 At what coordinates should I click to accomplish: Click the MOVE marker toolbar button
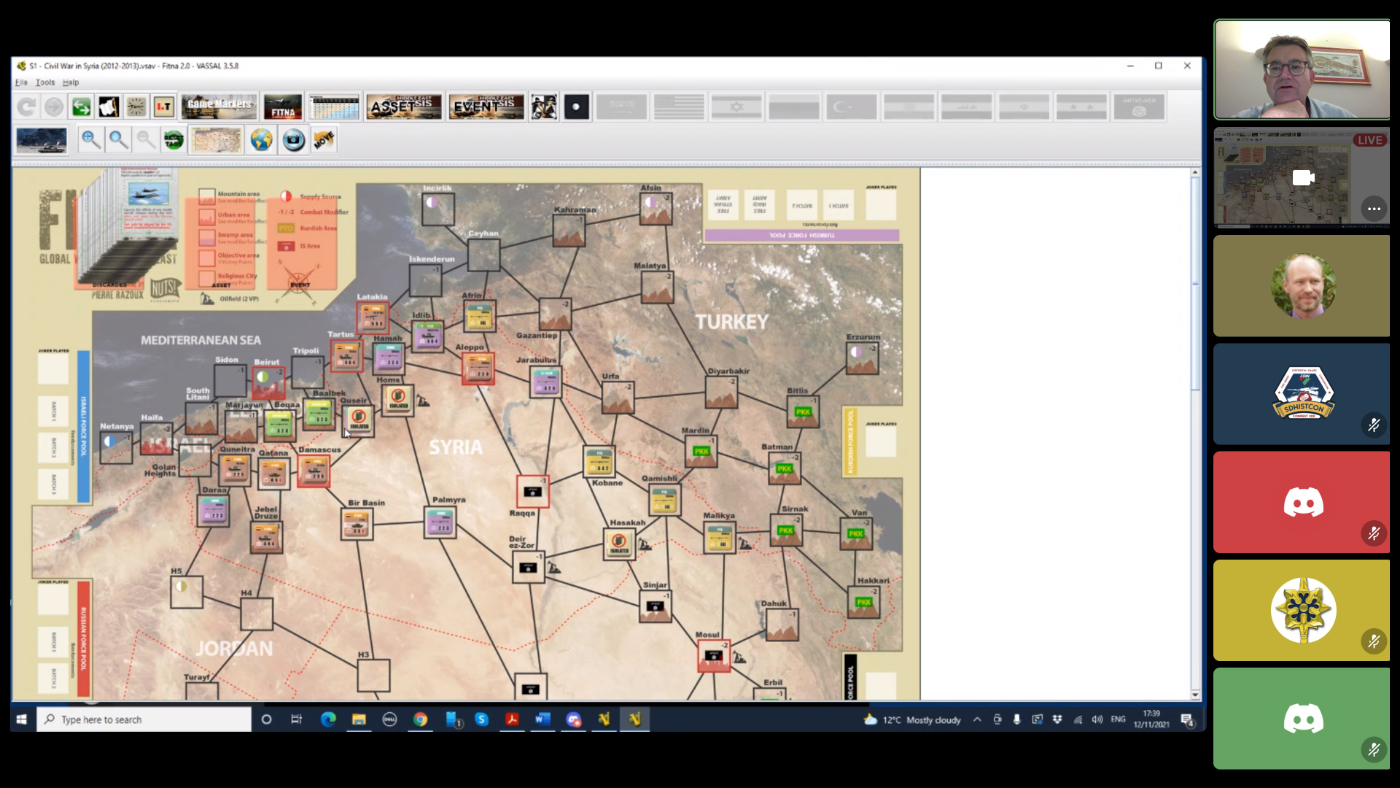pyautogui.click(x=323, y=140)
